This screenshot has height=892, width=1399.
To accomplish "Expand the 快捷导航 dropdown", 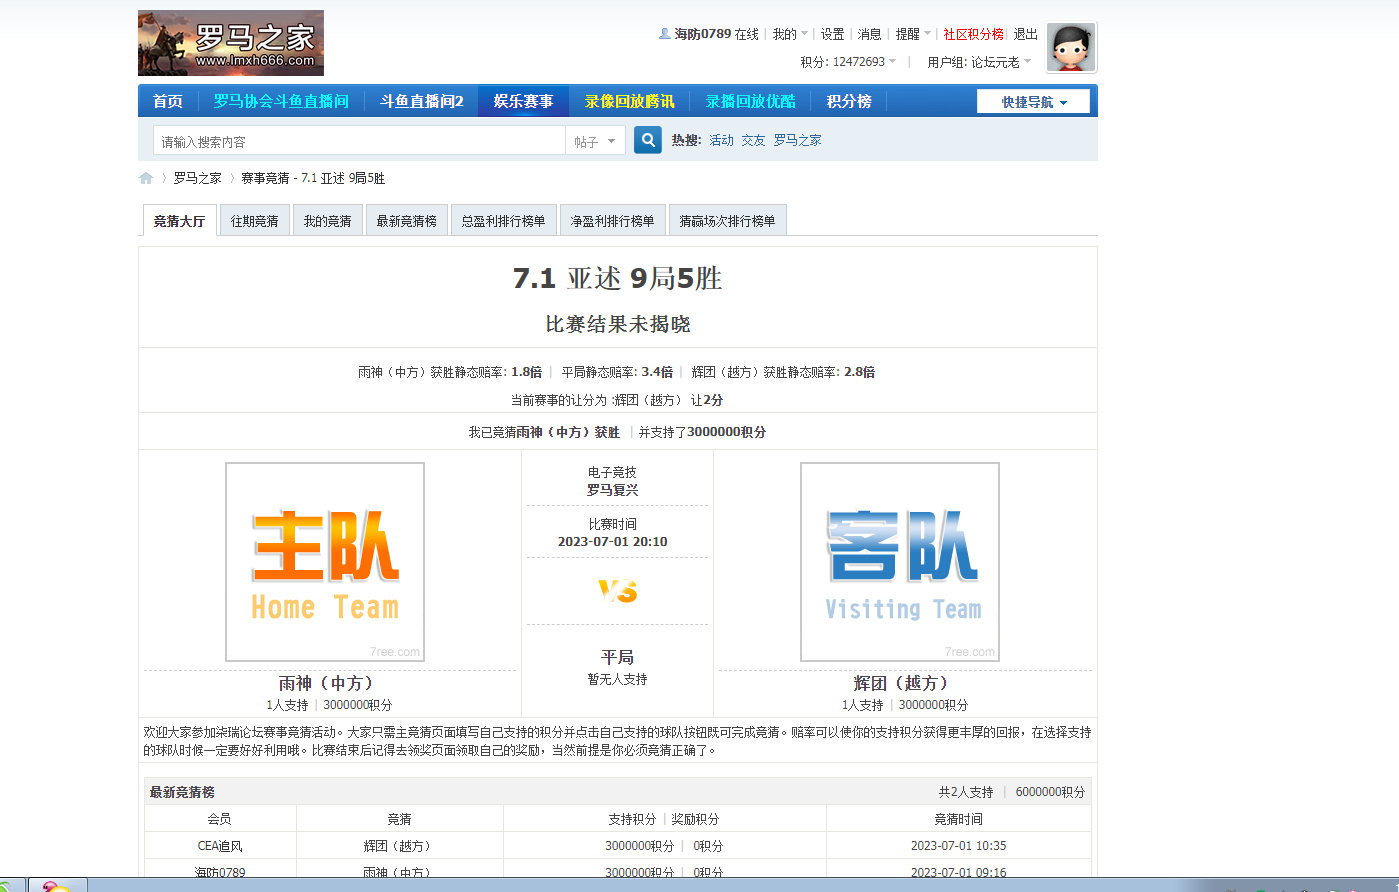I will (1033, 102).
